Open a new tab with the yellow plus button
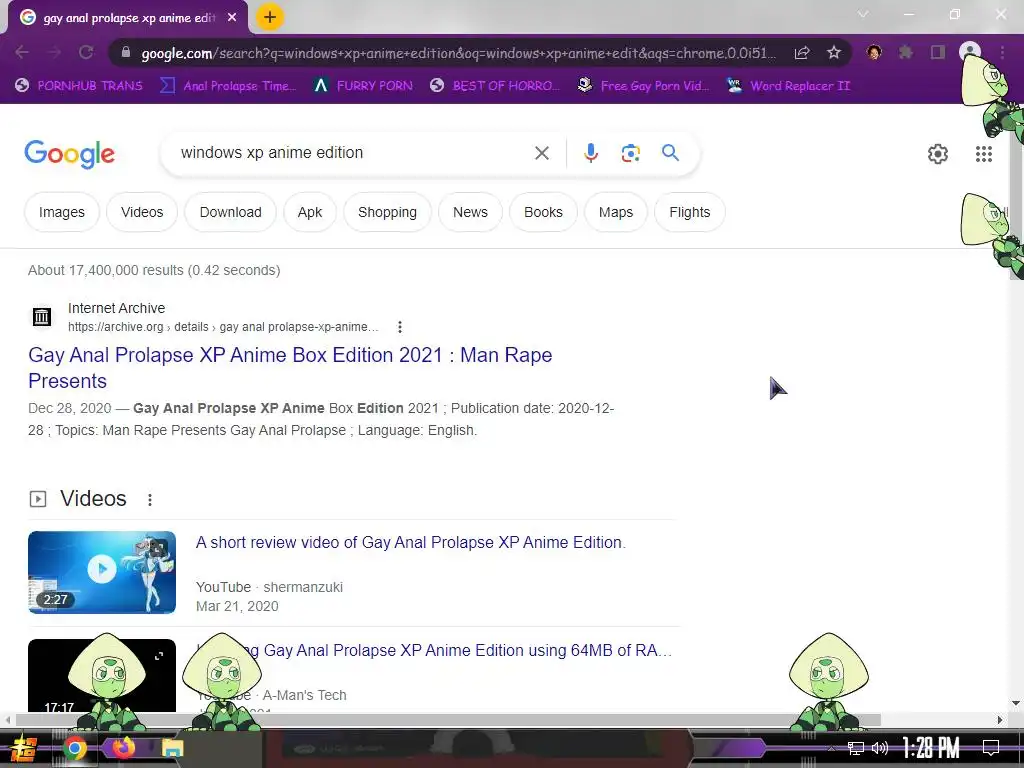The image size is (1024, 768). [270, 18]
